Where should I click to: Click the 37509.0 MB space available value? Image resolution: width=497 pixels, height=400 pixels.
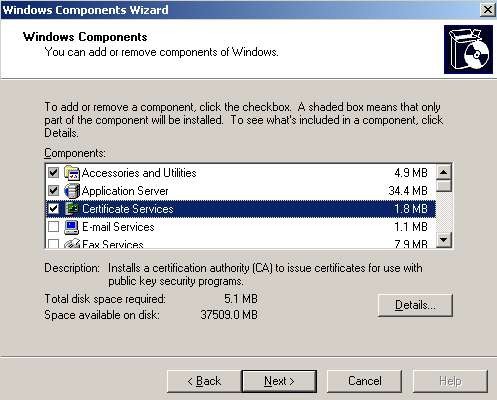pyautogui.click(x=229, y=314)
